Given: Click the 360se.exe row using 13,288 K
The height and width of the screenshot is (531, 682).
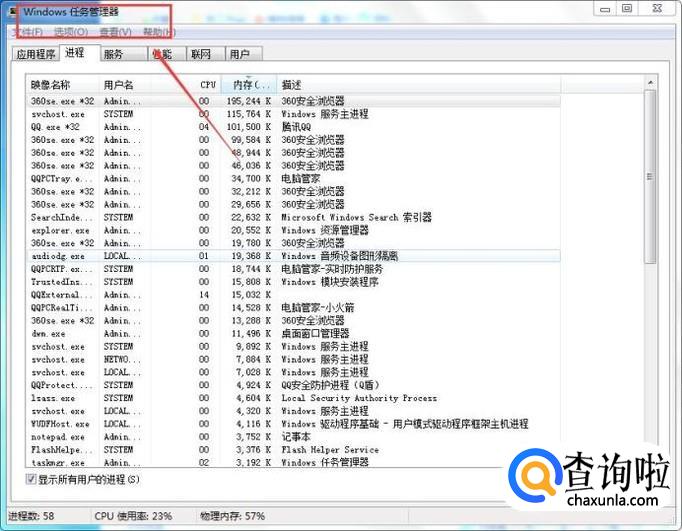Looking at the screenshot, I should [294, 321].
